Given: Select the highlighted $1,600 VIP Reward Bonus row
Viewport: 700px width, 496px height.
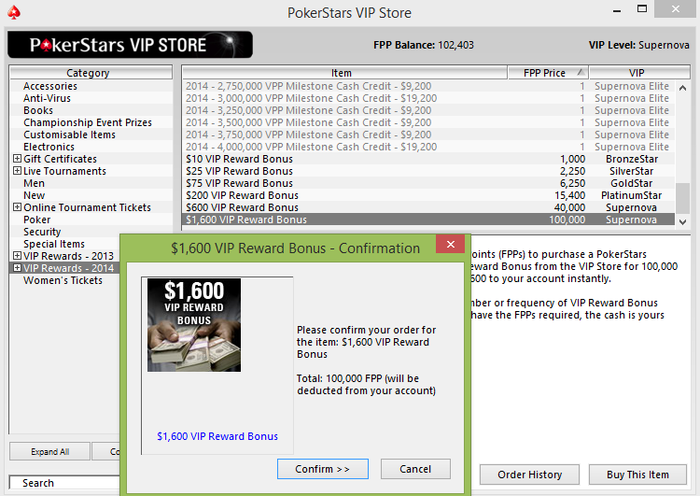Looking at the screenshot, I should 429,219.
